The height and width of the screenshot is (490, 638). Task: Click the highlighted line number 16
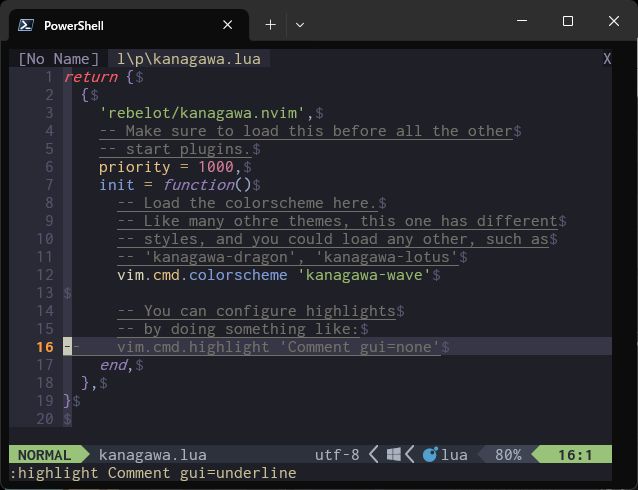pos(44,347)
